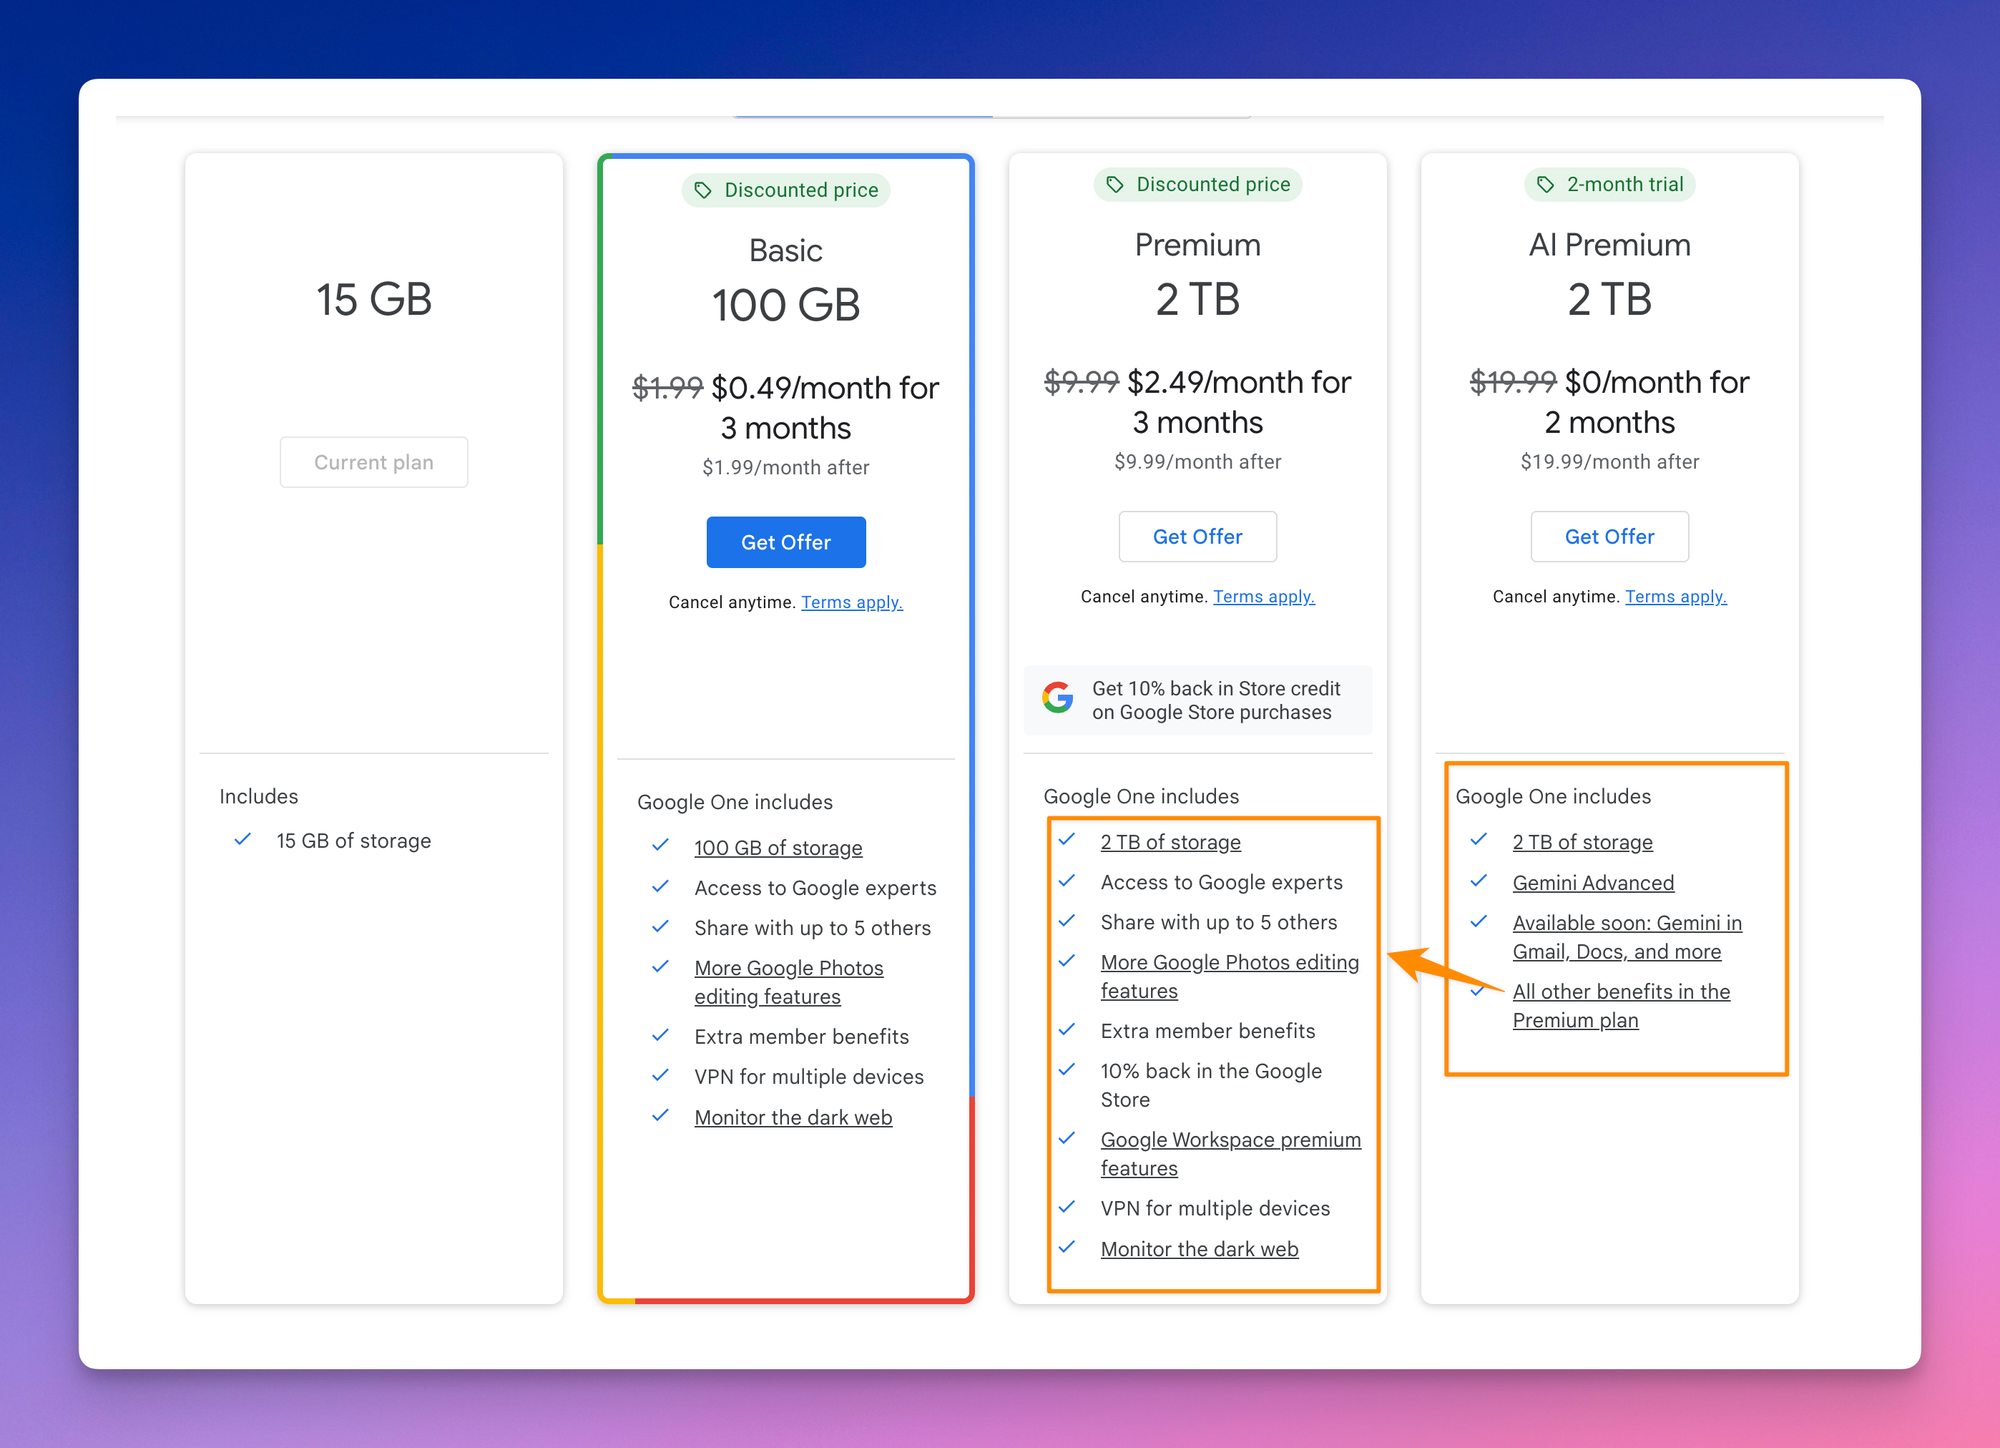Open AI Premium's 2 TB of storage link
The width and height of the screenshot is (2000, 1448).
point(1582,842)
